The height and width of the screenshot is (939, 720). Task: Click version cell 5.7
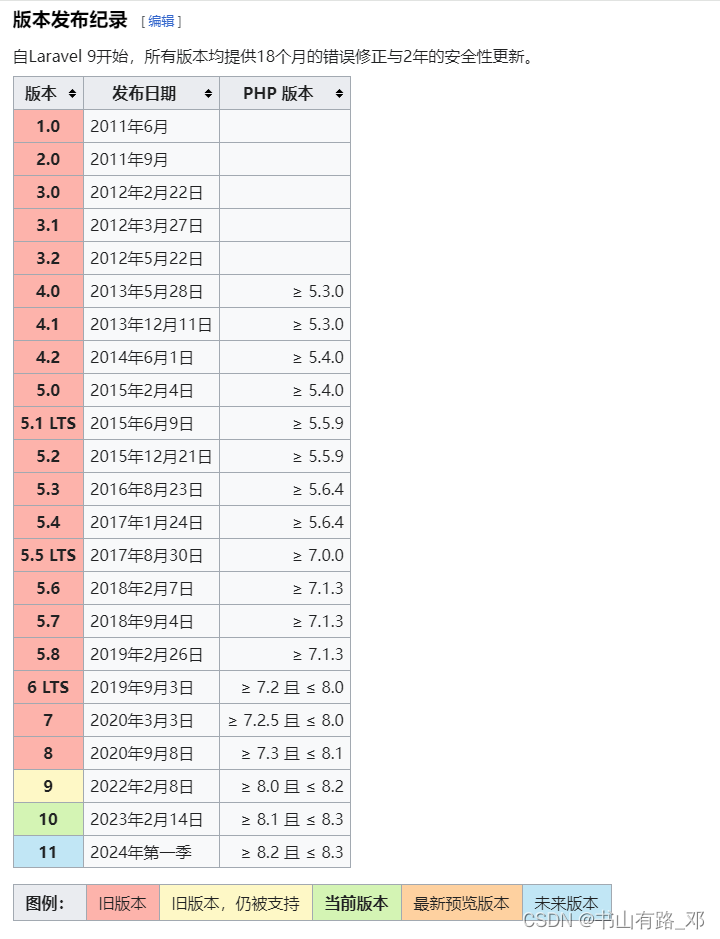pyautogui.click(x=49, y=621)
